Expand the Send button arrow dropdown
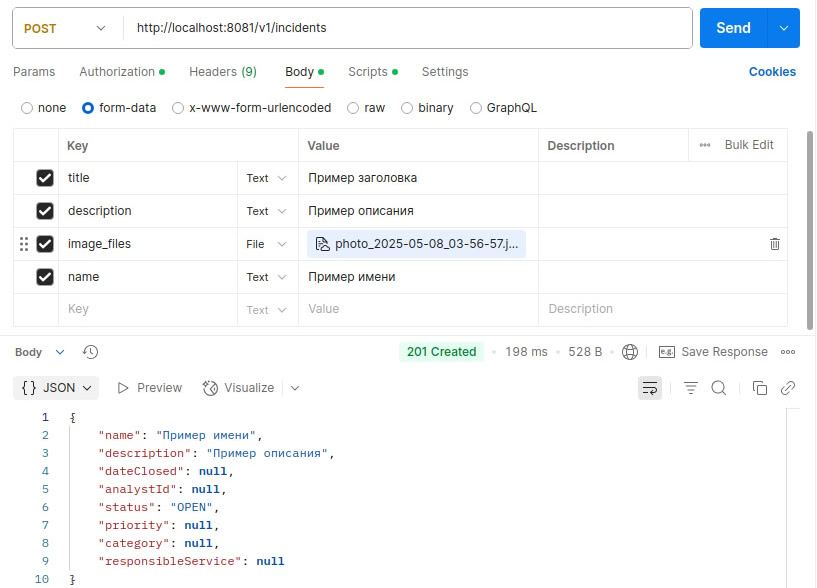The image size is (817, 588). (x=783, y=28)
